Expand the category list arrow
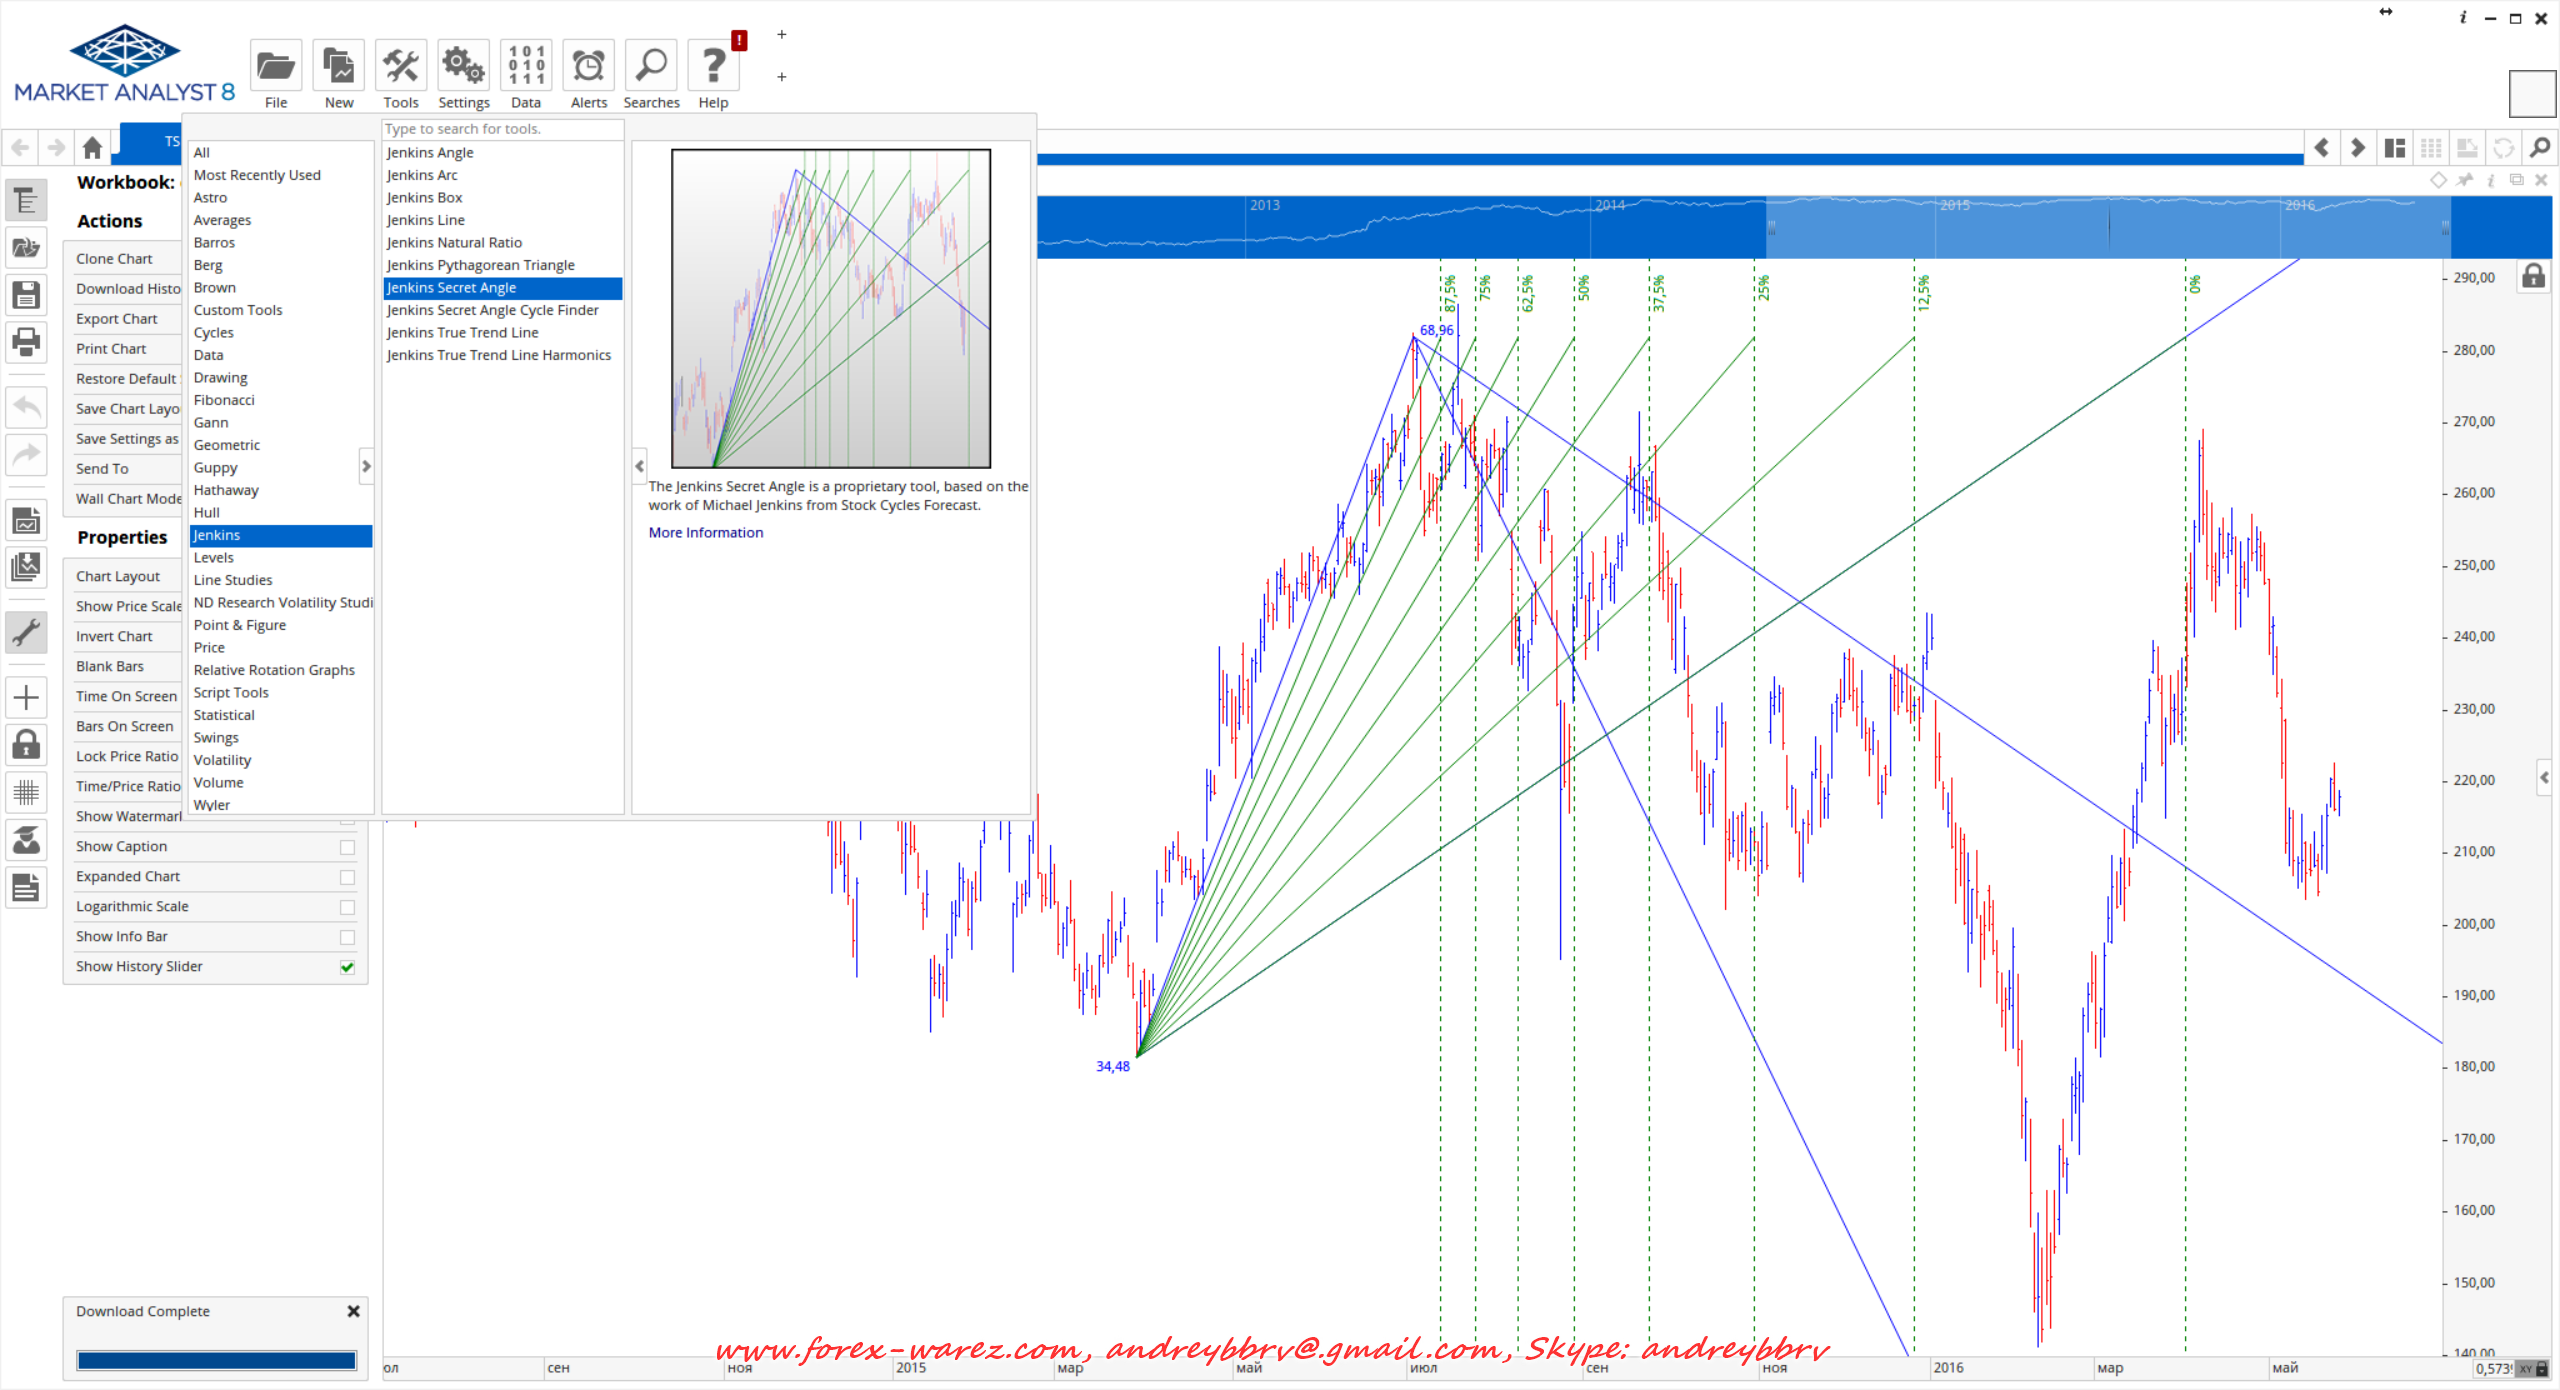 [x=366, y=466]
